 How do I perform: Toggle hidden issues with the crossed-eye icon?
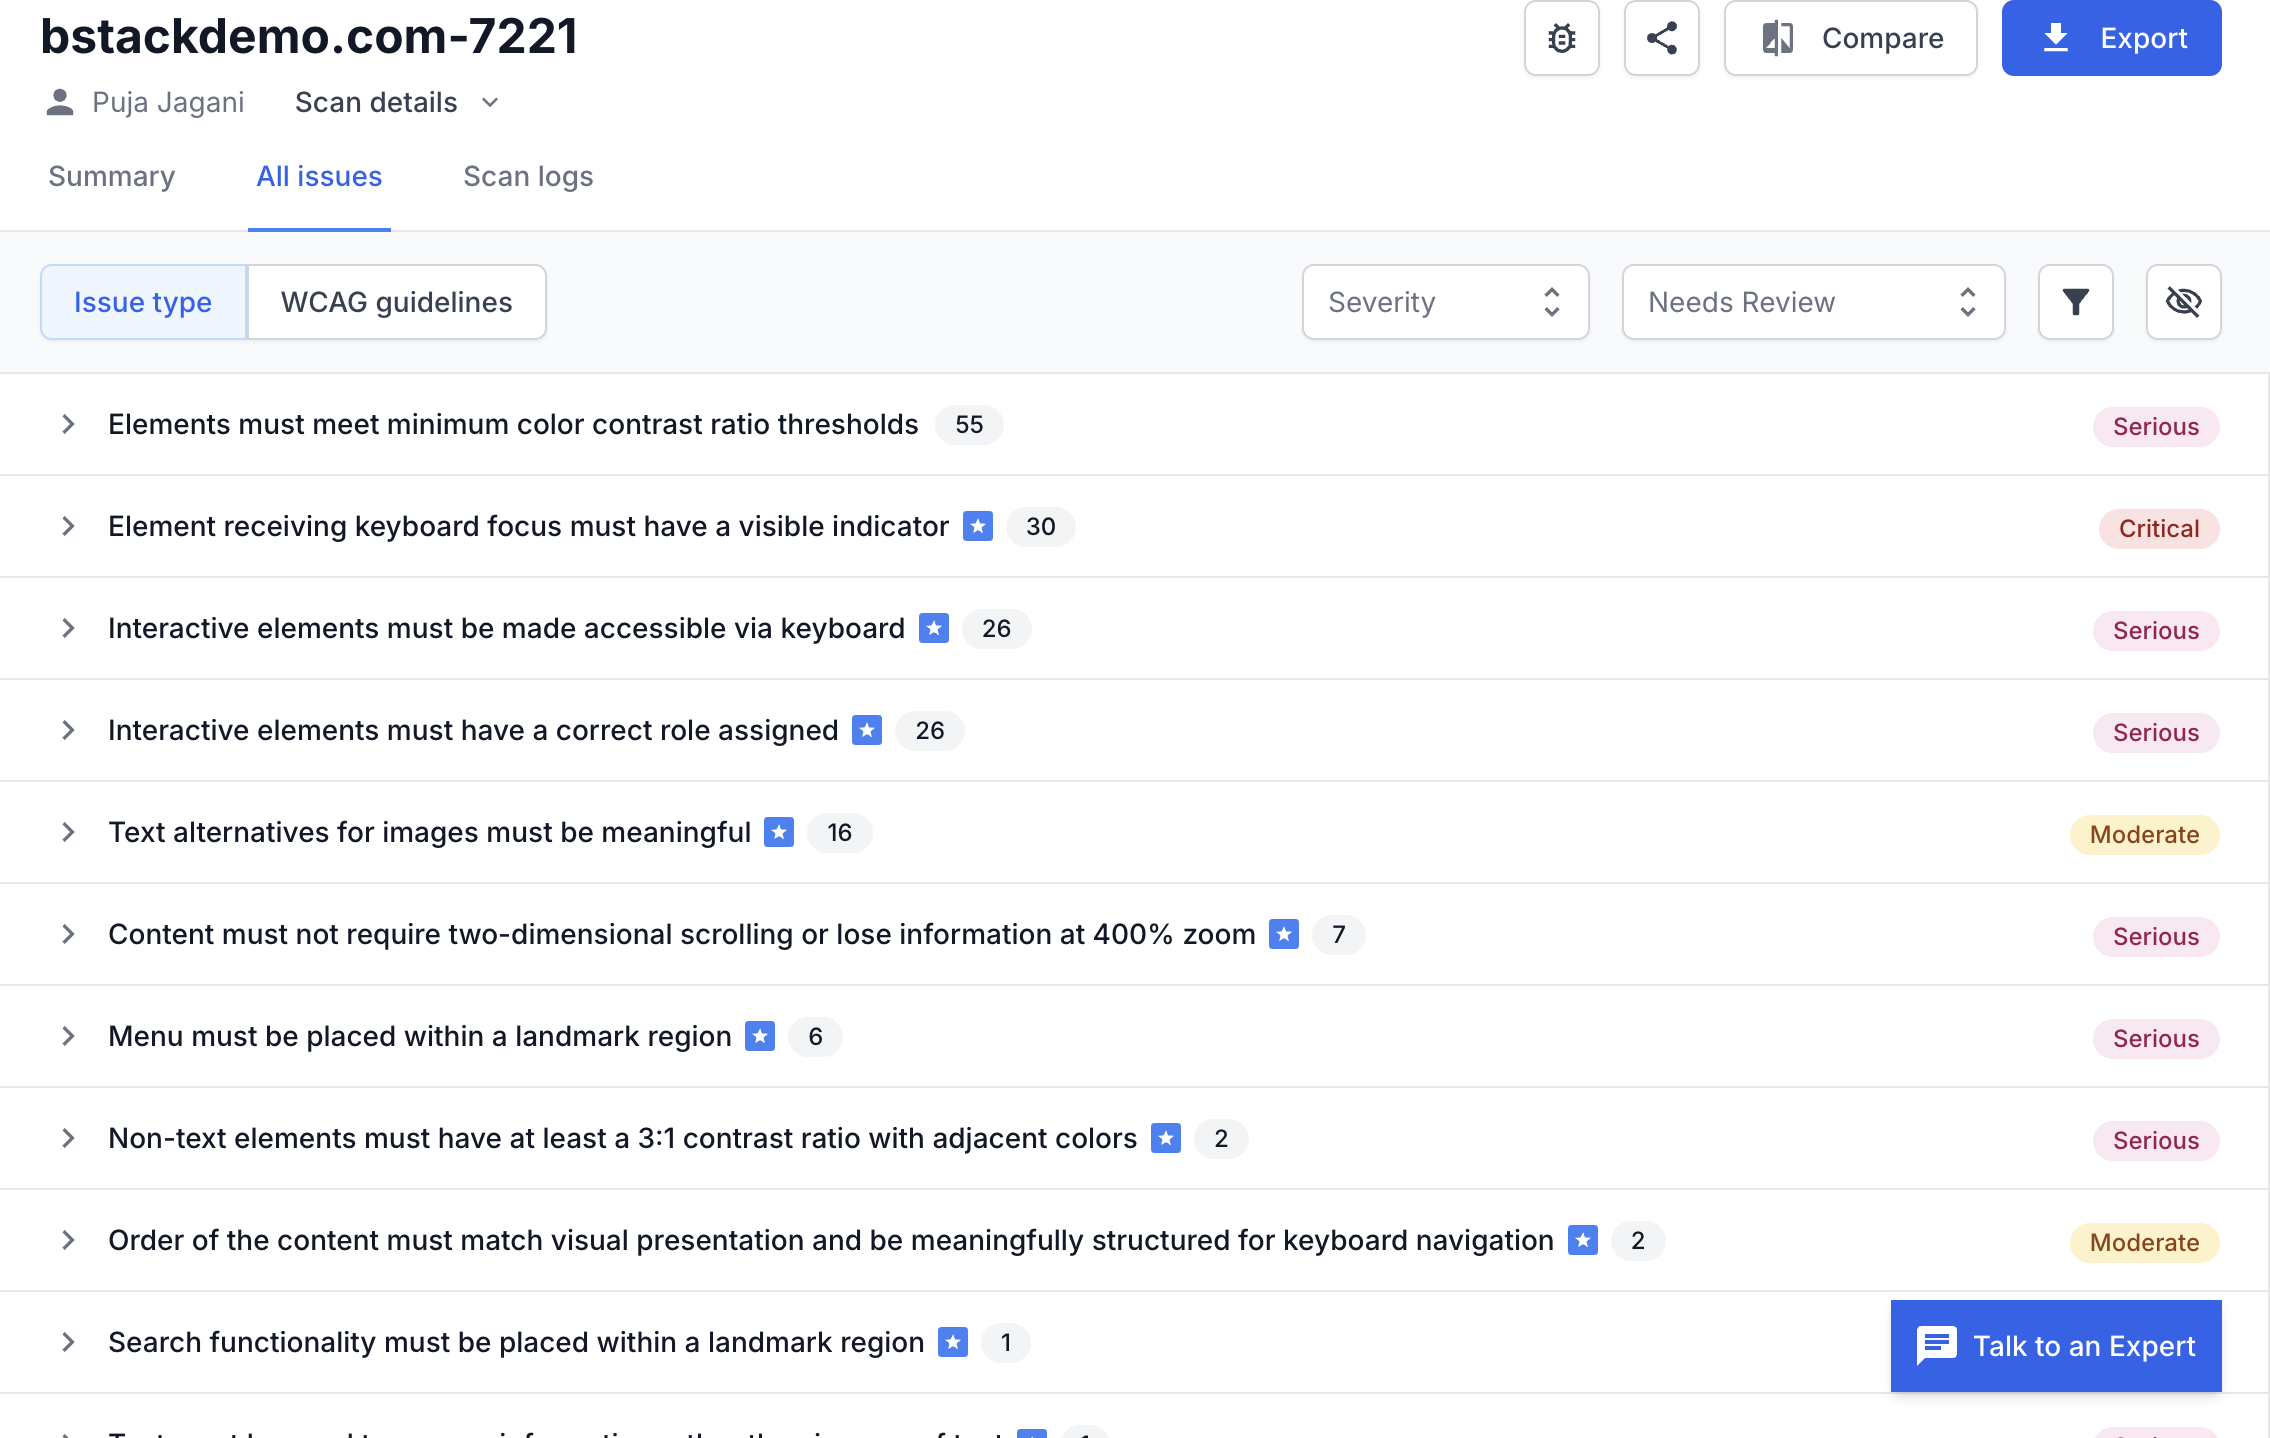point(2183,302)
